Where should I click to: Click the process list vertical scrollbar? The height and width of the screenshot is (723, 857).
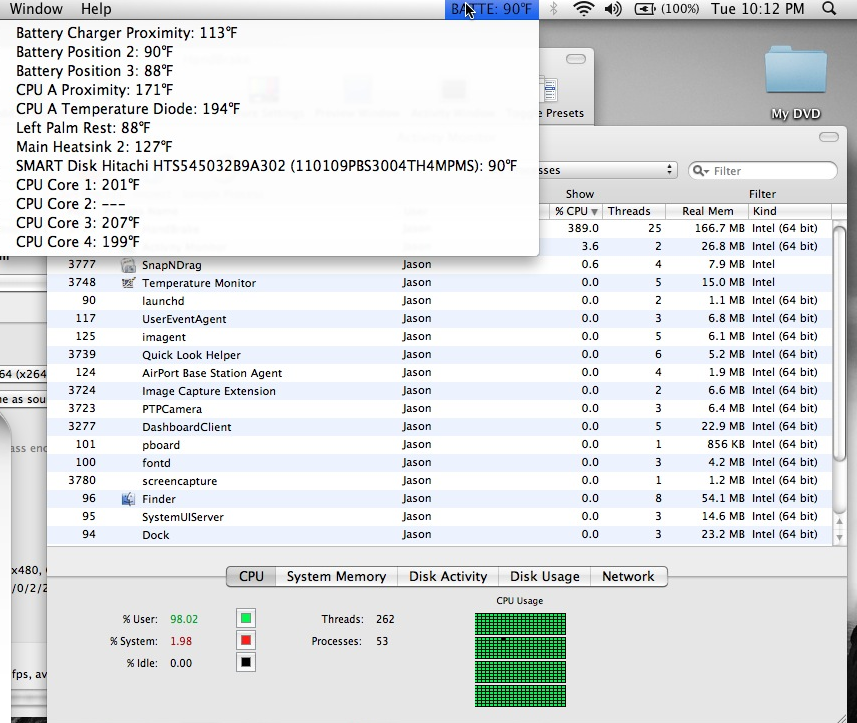(839, 344)
